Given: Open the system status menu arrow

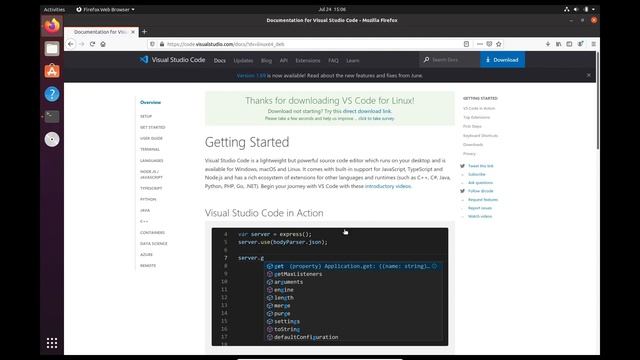Looking at the screenshot, I should coord(593,9).
